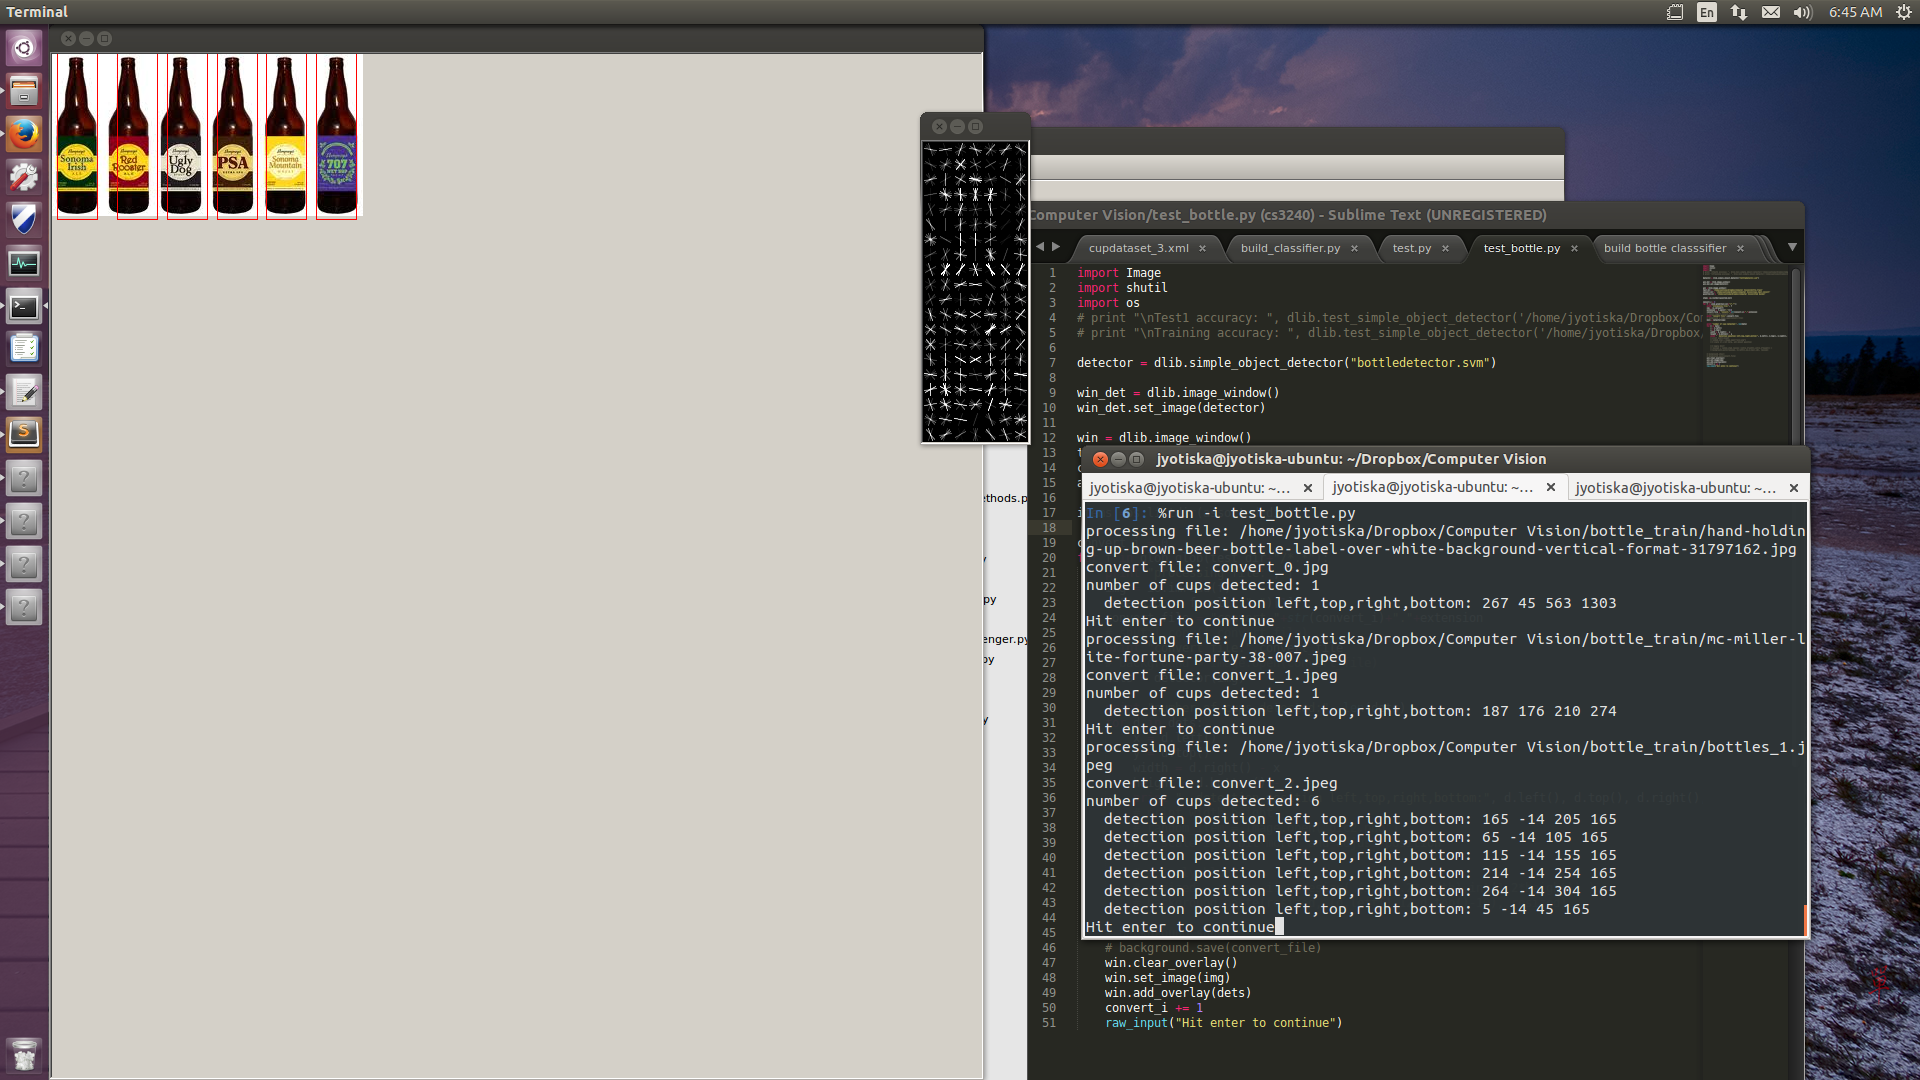This screenshot has width=1920, height=1080.
Task: Open System Settings wrench icon
Action: click(24, 177)
